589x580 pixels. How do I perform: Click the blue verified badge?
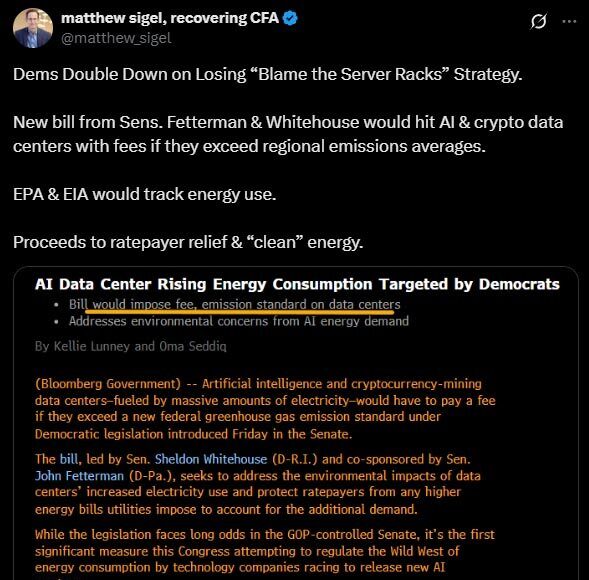pos(290,18)
